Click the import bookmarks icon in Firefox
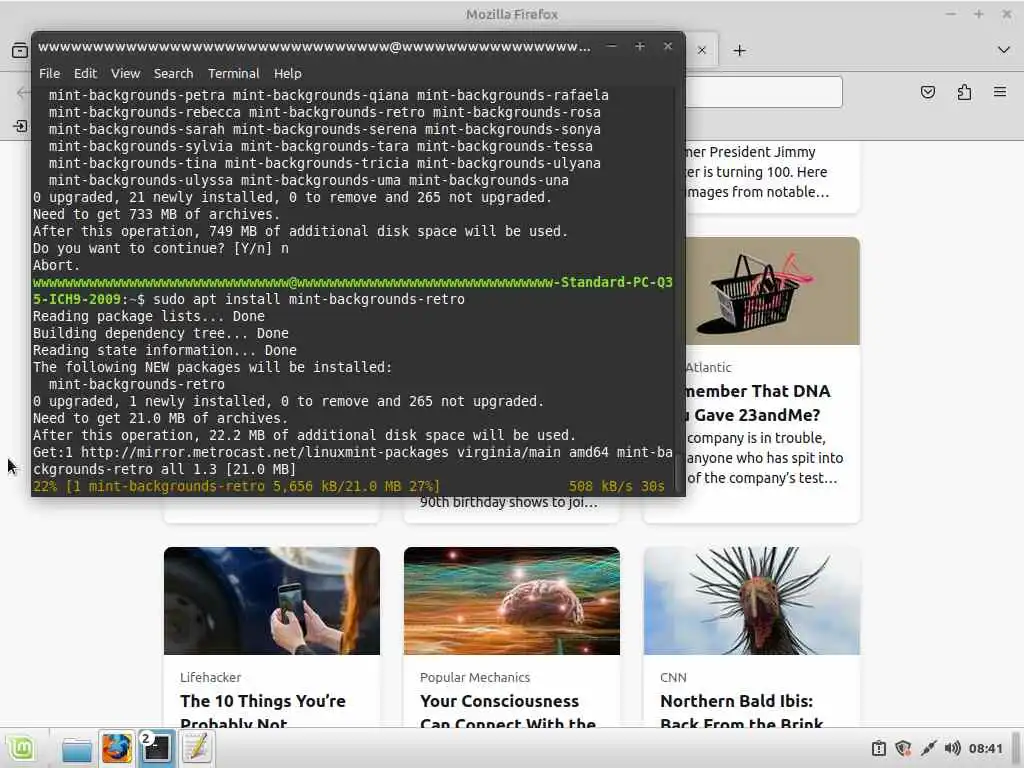 click(20, 125)
